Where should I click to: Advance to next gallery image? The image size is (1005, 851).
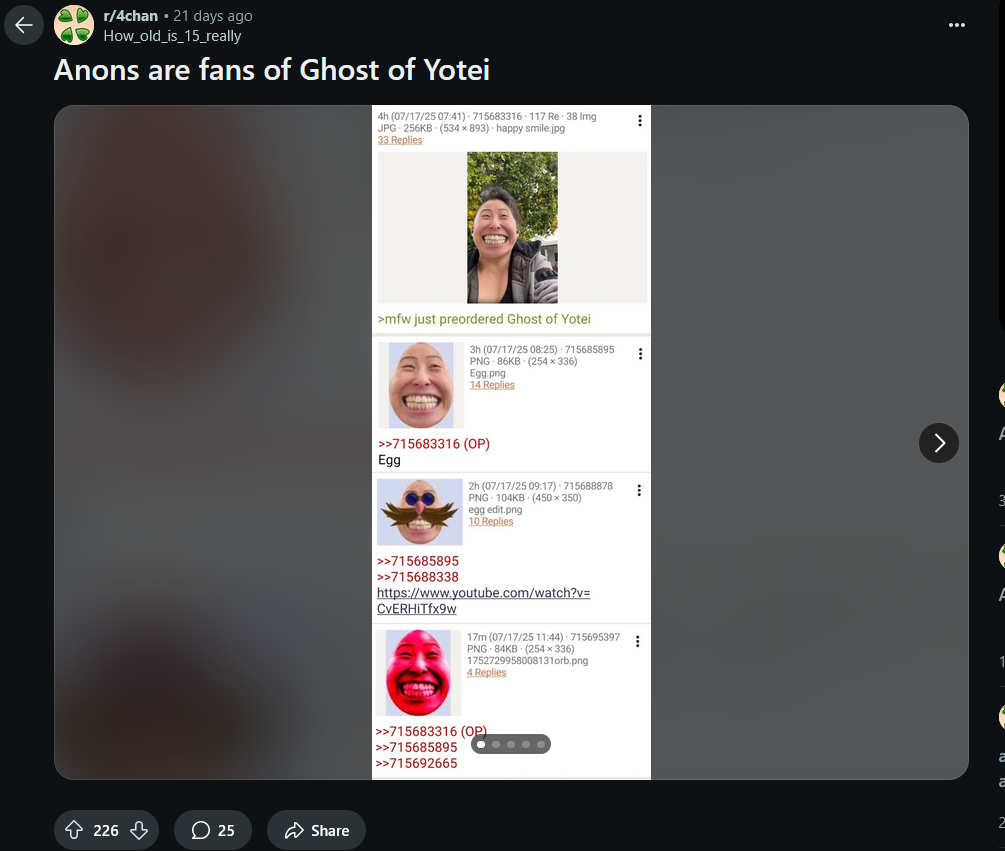[x=938, y=443]
